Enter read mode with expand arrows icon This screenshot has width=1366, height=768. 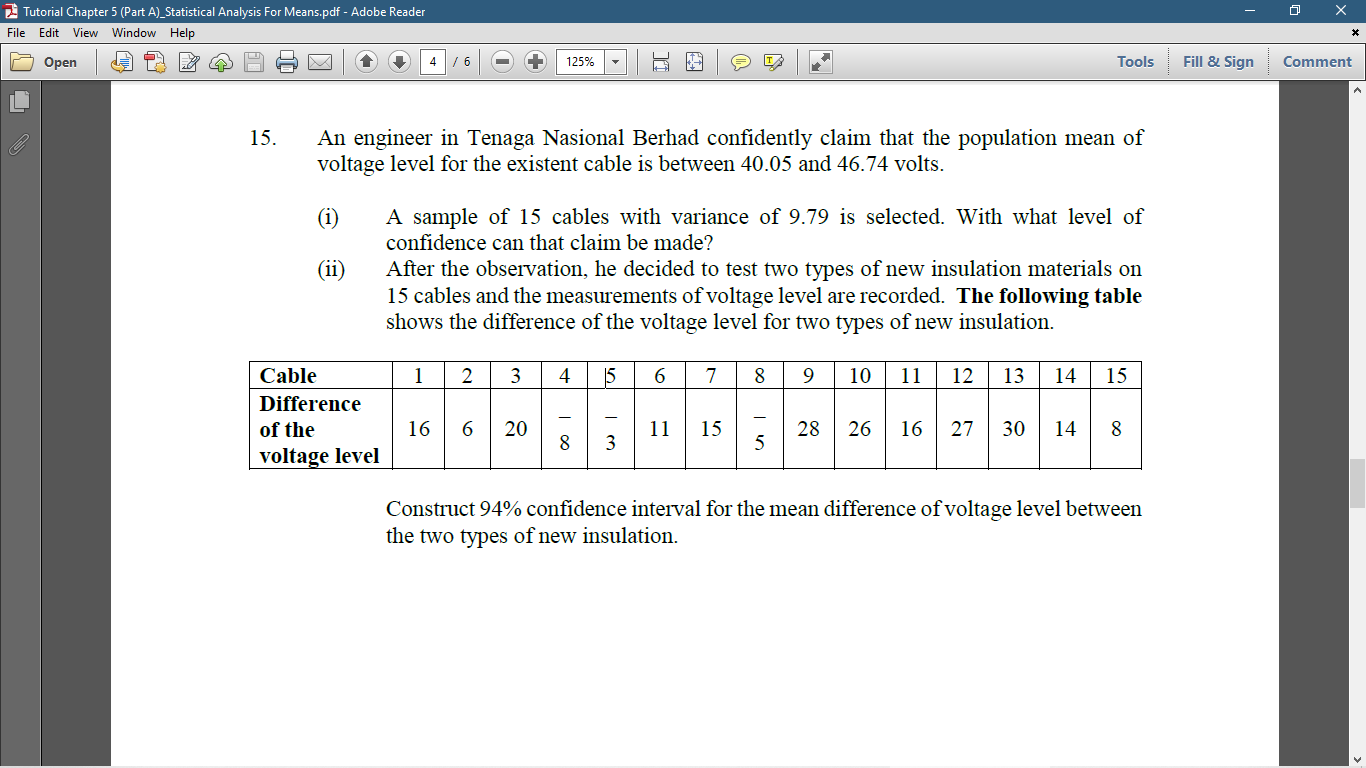[820, 62]
